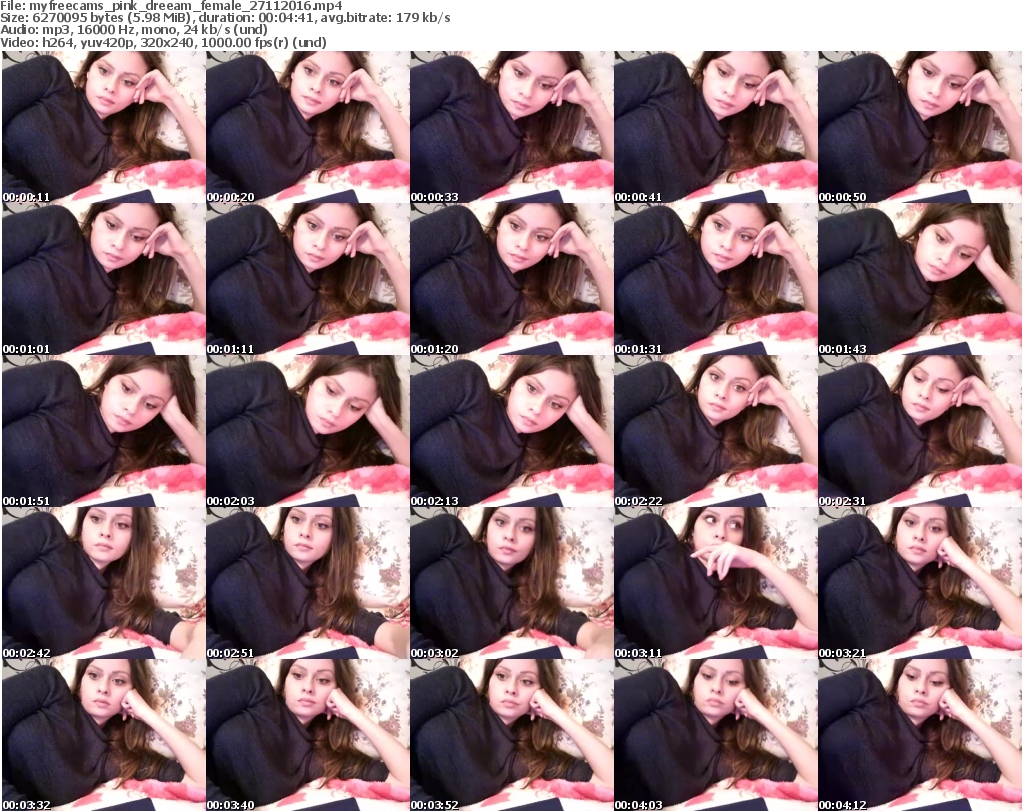Click the Video h264 info line

pos(164,42)
